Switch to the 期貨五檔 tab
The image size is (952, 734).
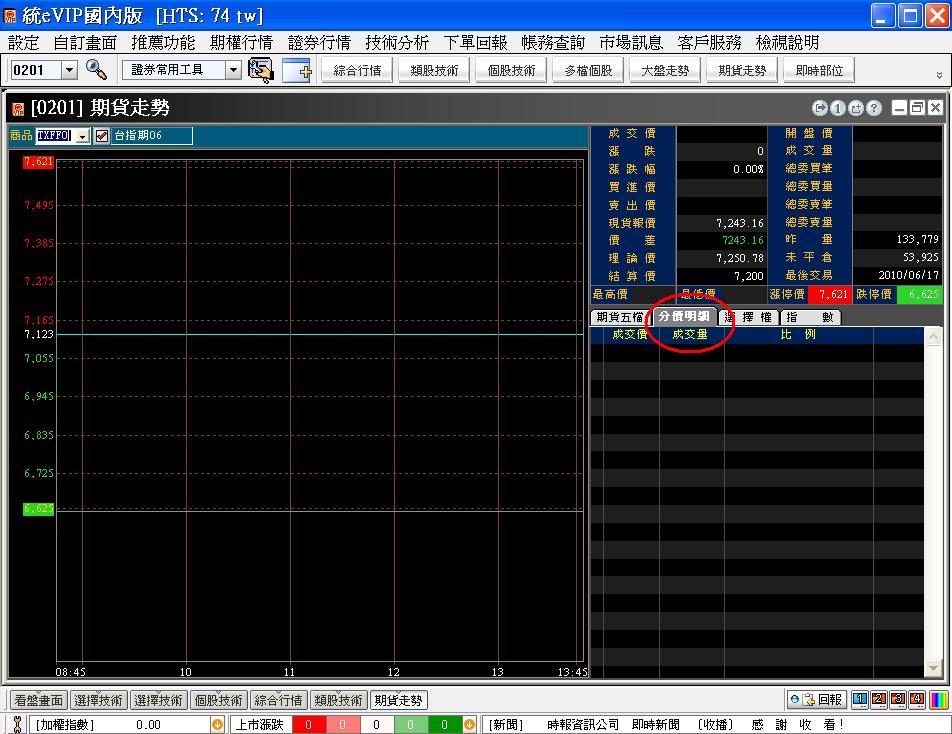coord(620,317)
